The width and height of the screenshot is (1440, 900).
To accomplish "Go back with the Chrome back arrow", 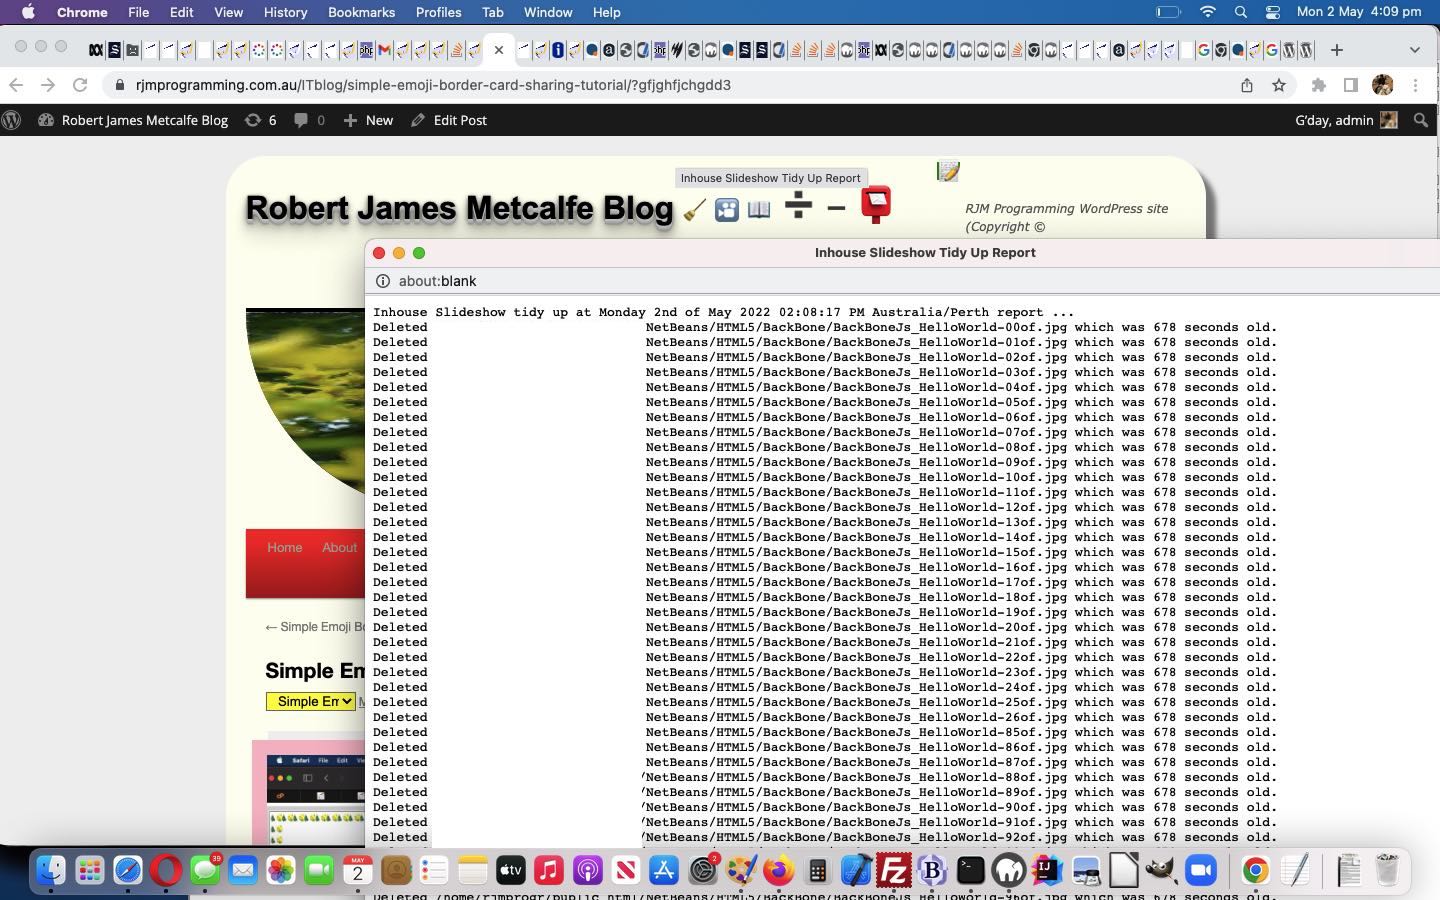I will click(x=16, y=85).
